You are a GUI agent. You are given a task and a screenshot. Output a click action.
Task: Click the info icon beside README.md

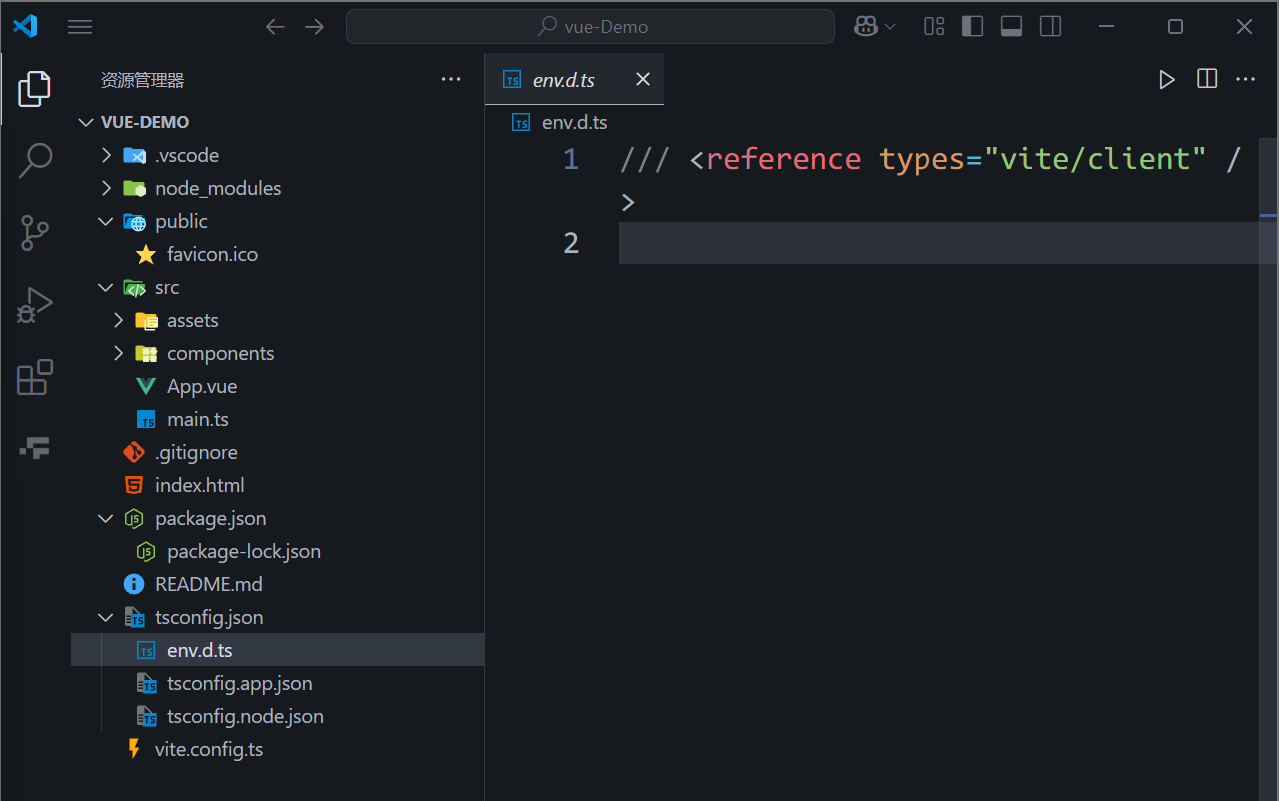click(134, 584)
